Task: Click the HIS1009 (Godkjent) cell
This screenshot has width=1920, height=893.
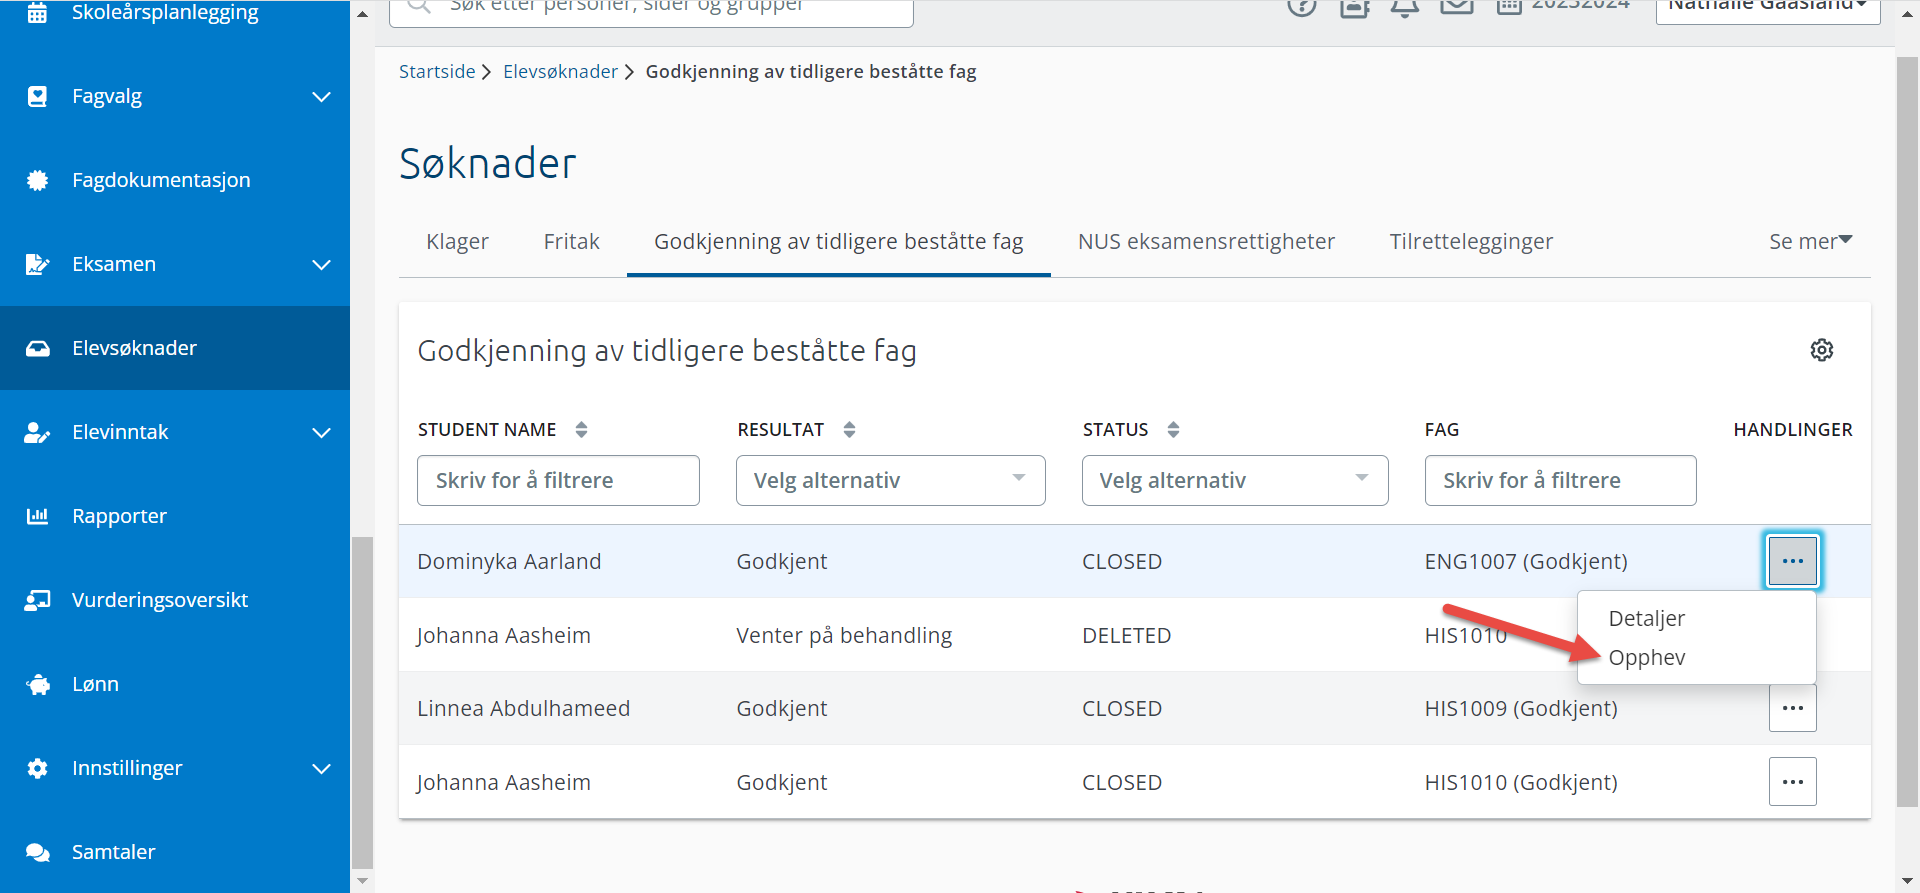Action: pos(1521,708)
